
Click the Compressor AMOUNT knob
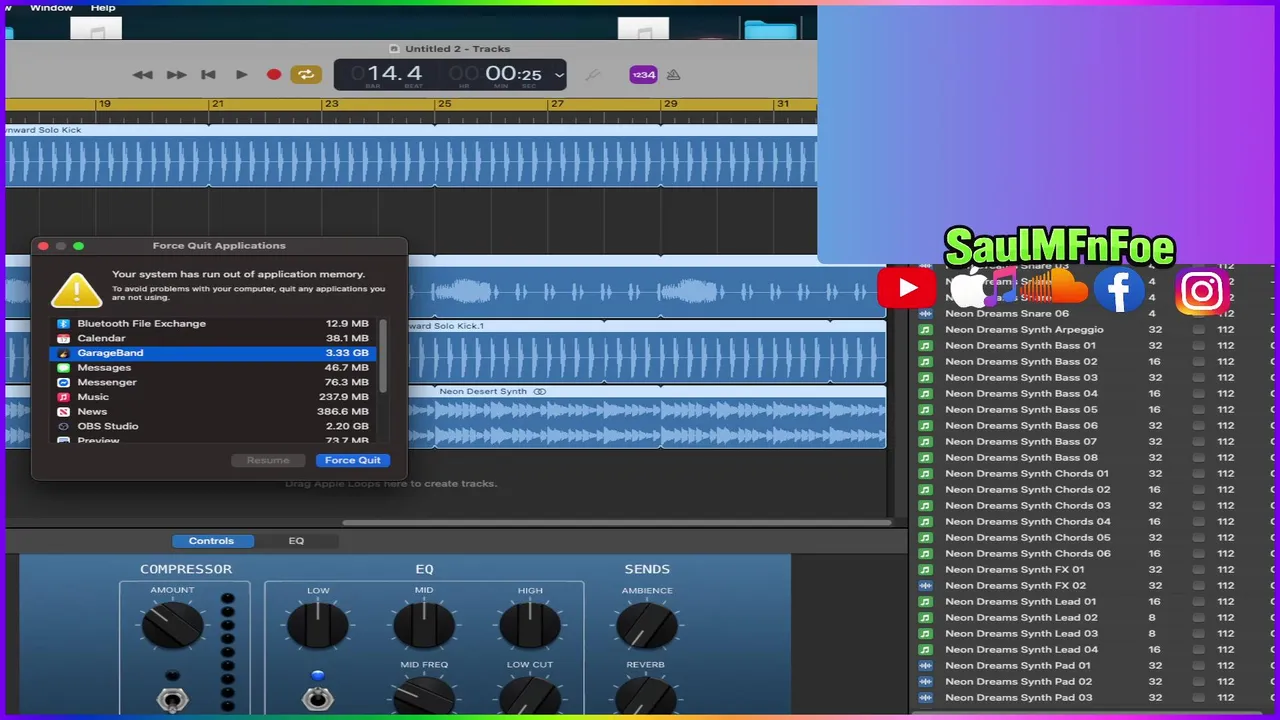click(x=172, y=625)
